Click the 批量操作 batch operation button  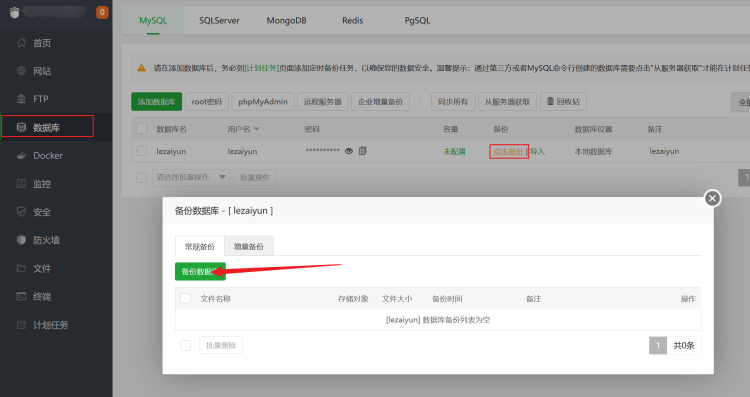coord(255,177)
